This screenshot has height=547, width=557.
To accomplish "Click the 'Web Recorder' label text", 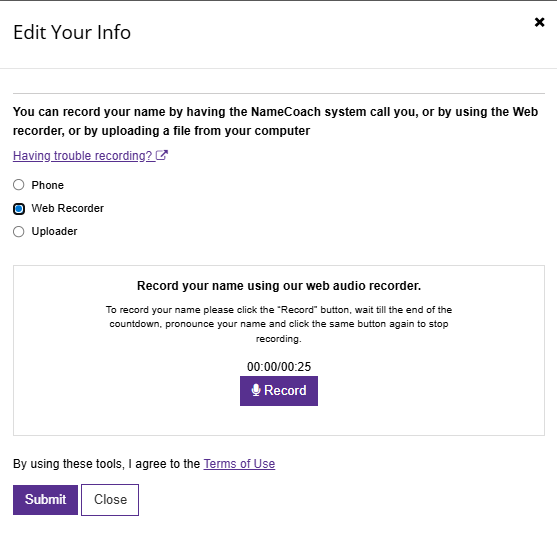I will tap(67, 208).
